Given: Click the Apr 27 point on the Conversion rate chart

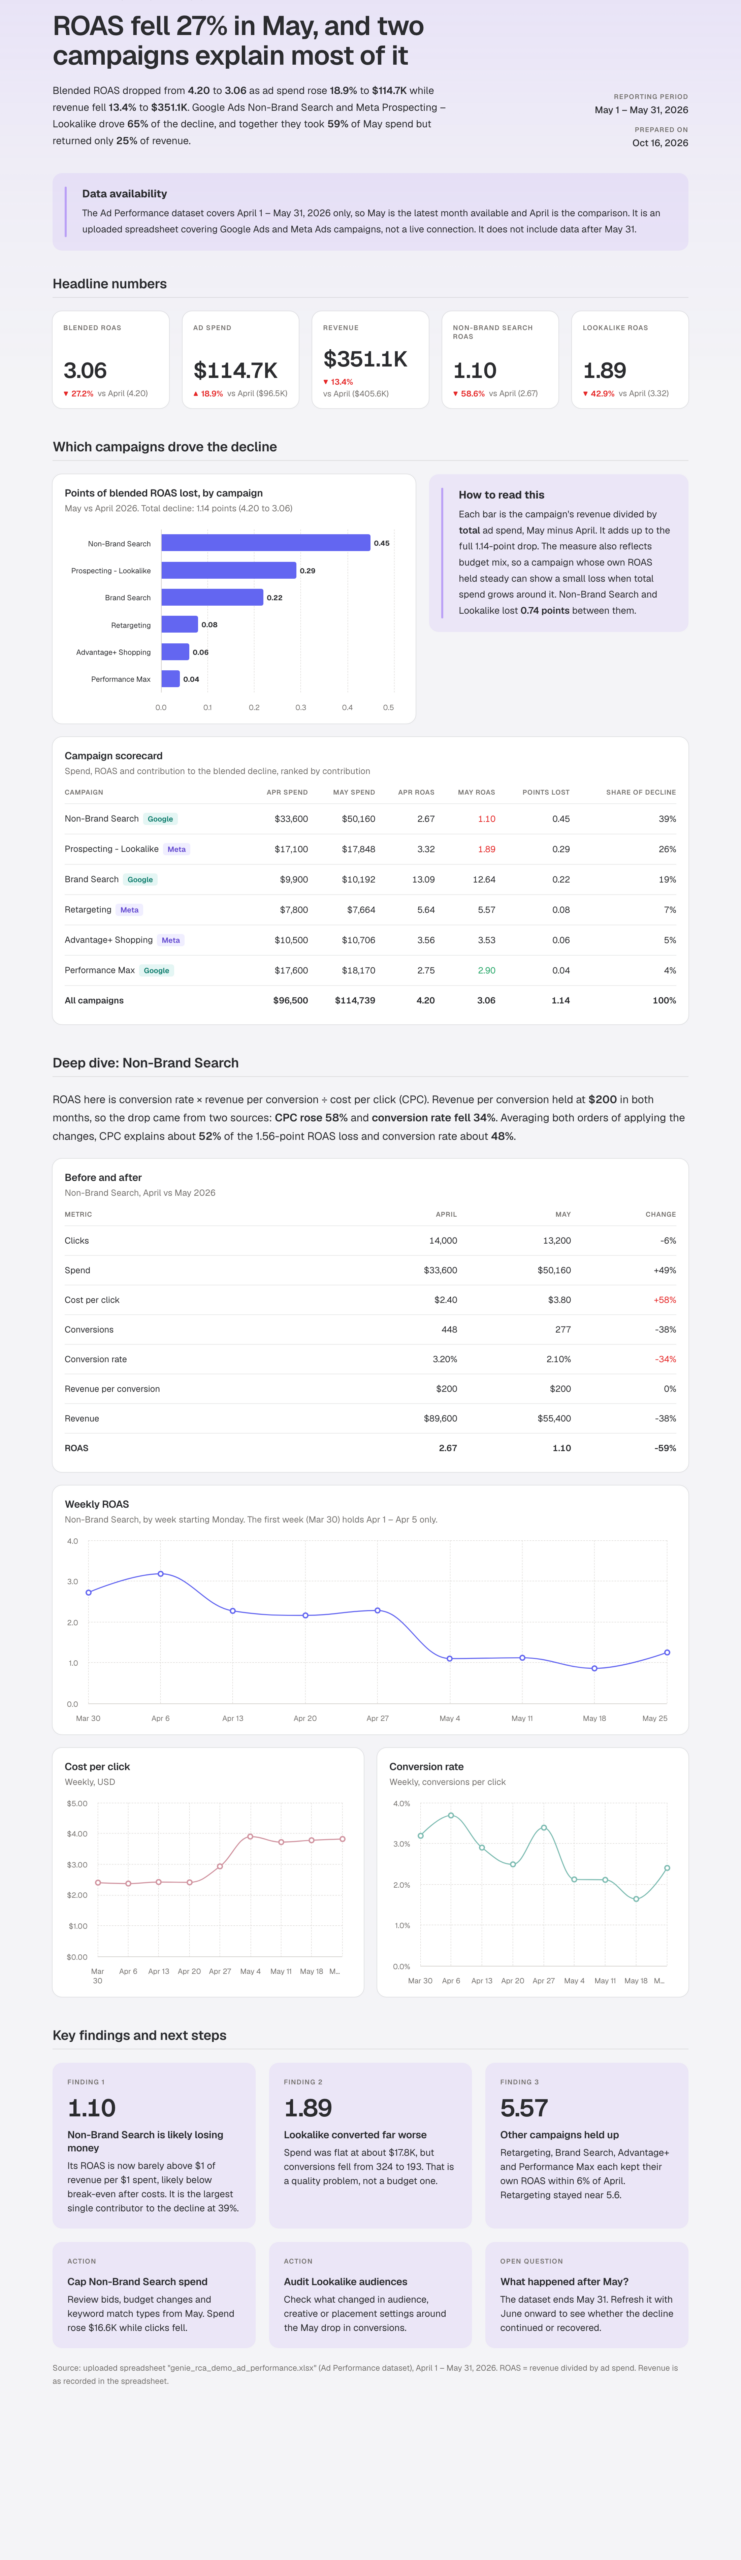Looking at the screenshot, I should click(544, 1828).
